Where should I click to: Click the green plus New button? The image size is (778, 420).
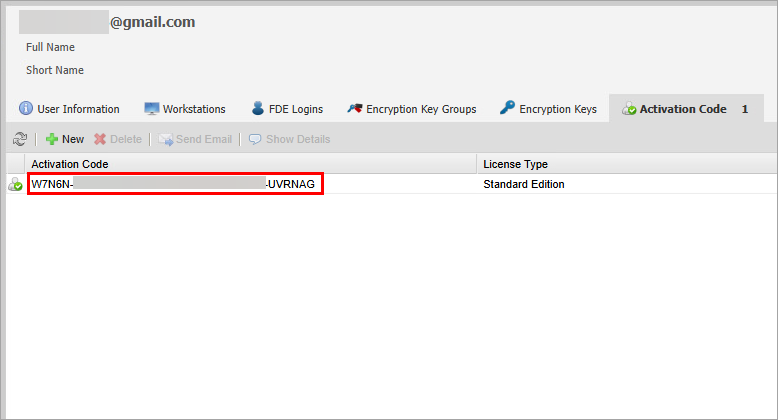click(x=65, y=139)
